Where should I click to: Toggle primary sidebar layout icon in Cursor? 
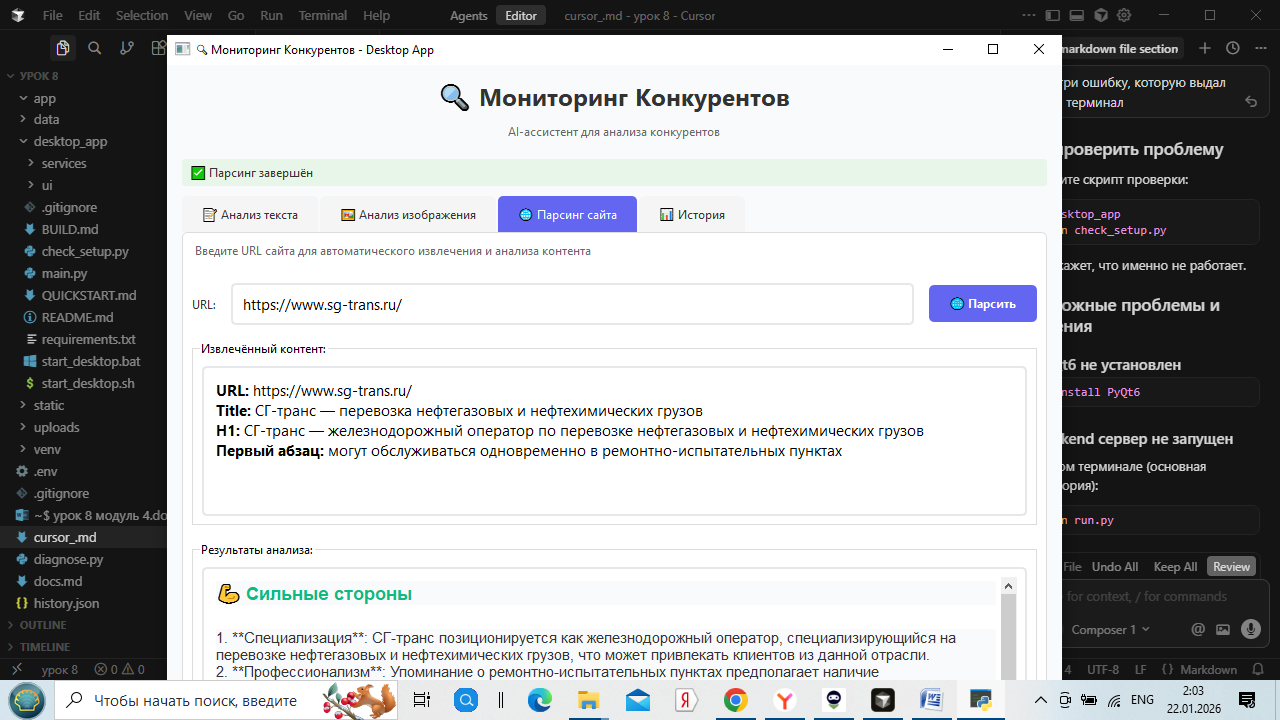(1053, 15)
